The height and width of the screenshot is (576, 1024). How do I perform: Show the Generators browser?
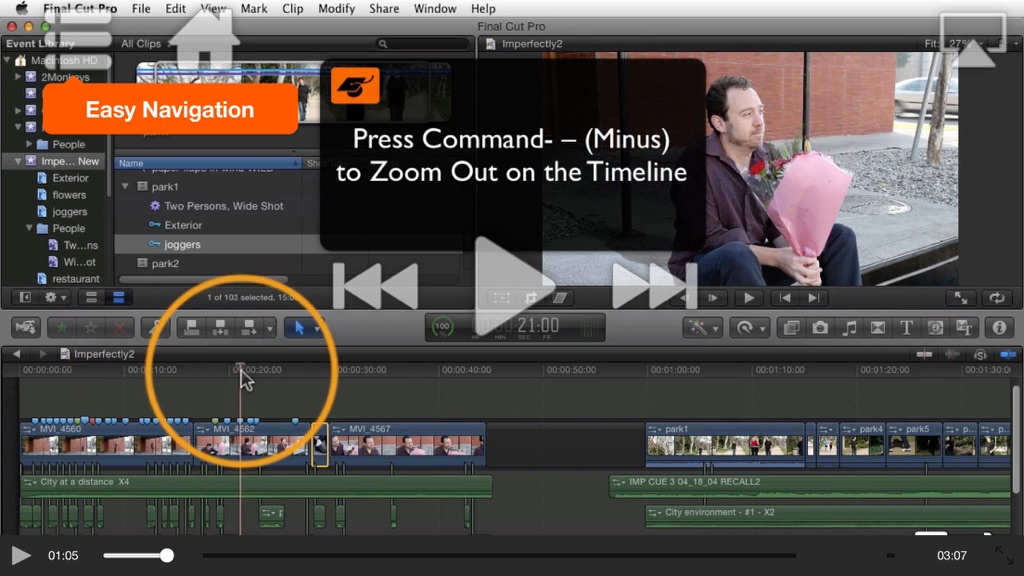pos(935,327)
